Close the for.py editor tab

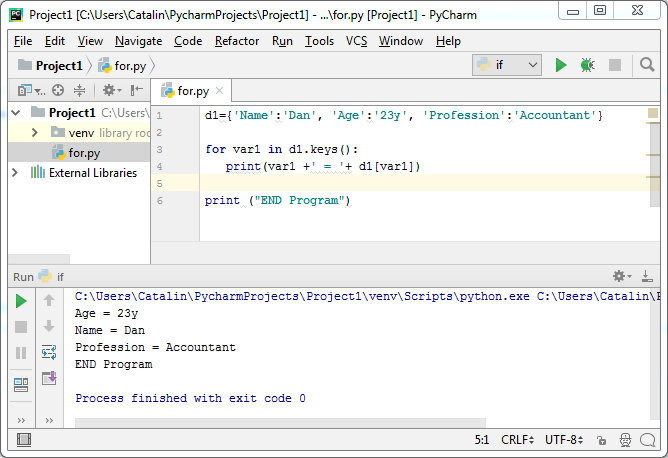(x=219, y=91)
